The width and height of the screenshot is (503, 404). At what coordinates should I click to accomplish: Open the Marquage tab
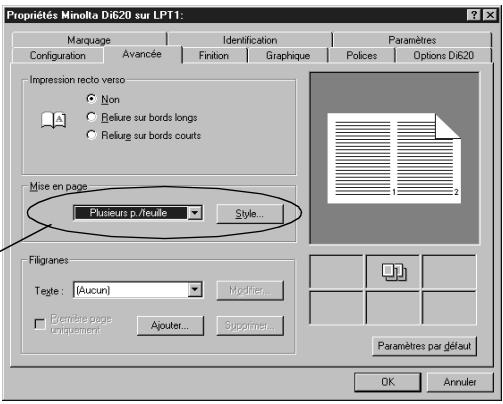[x=89, y=40]
